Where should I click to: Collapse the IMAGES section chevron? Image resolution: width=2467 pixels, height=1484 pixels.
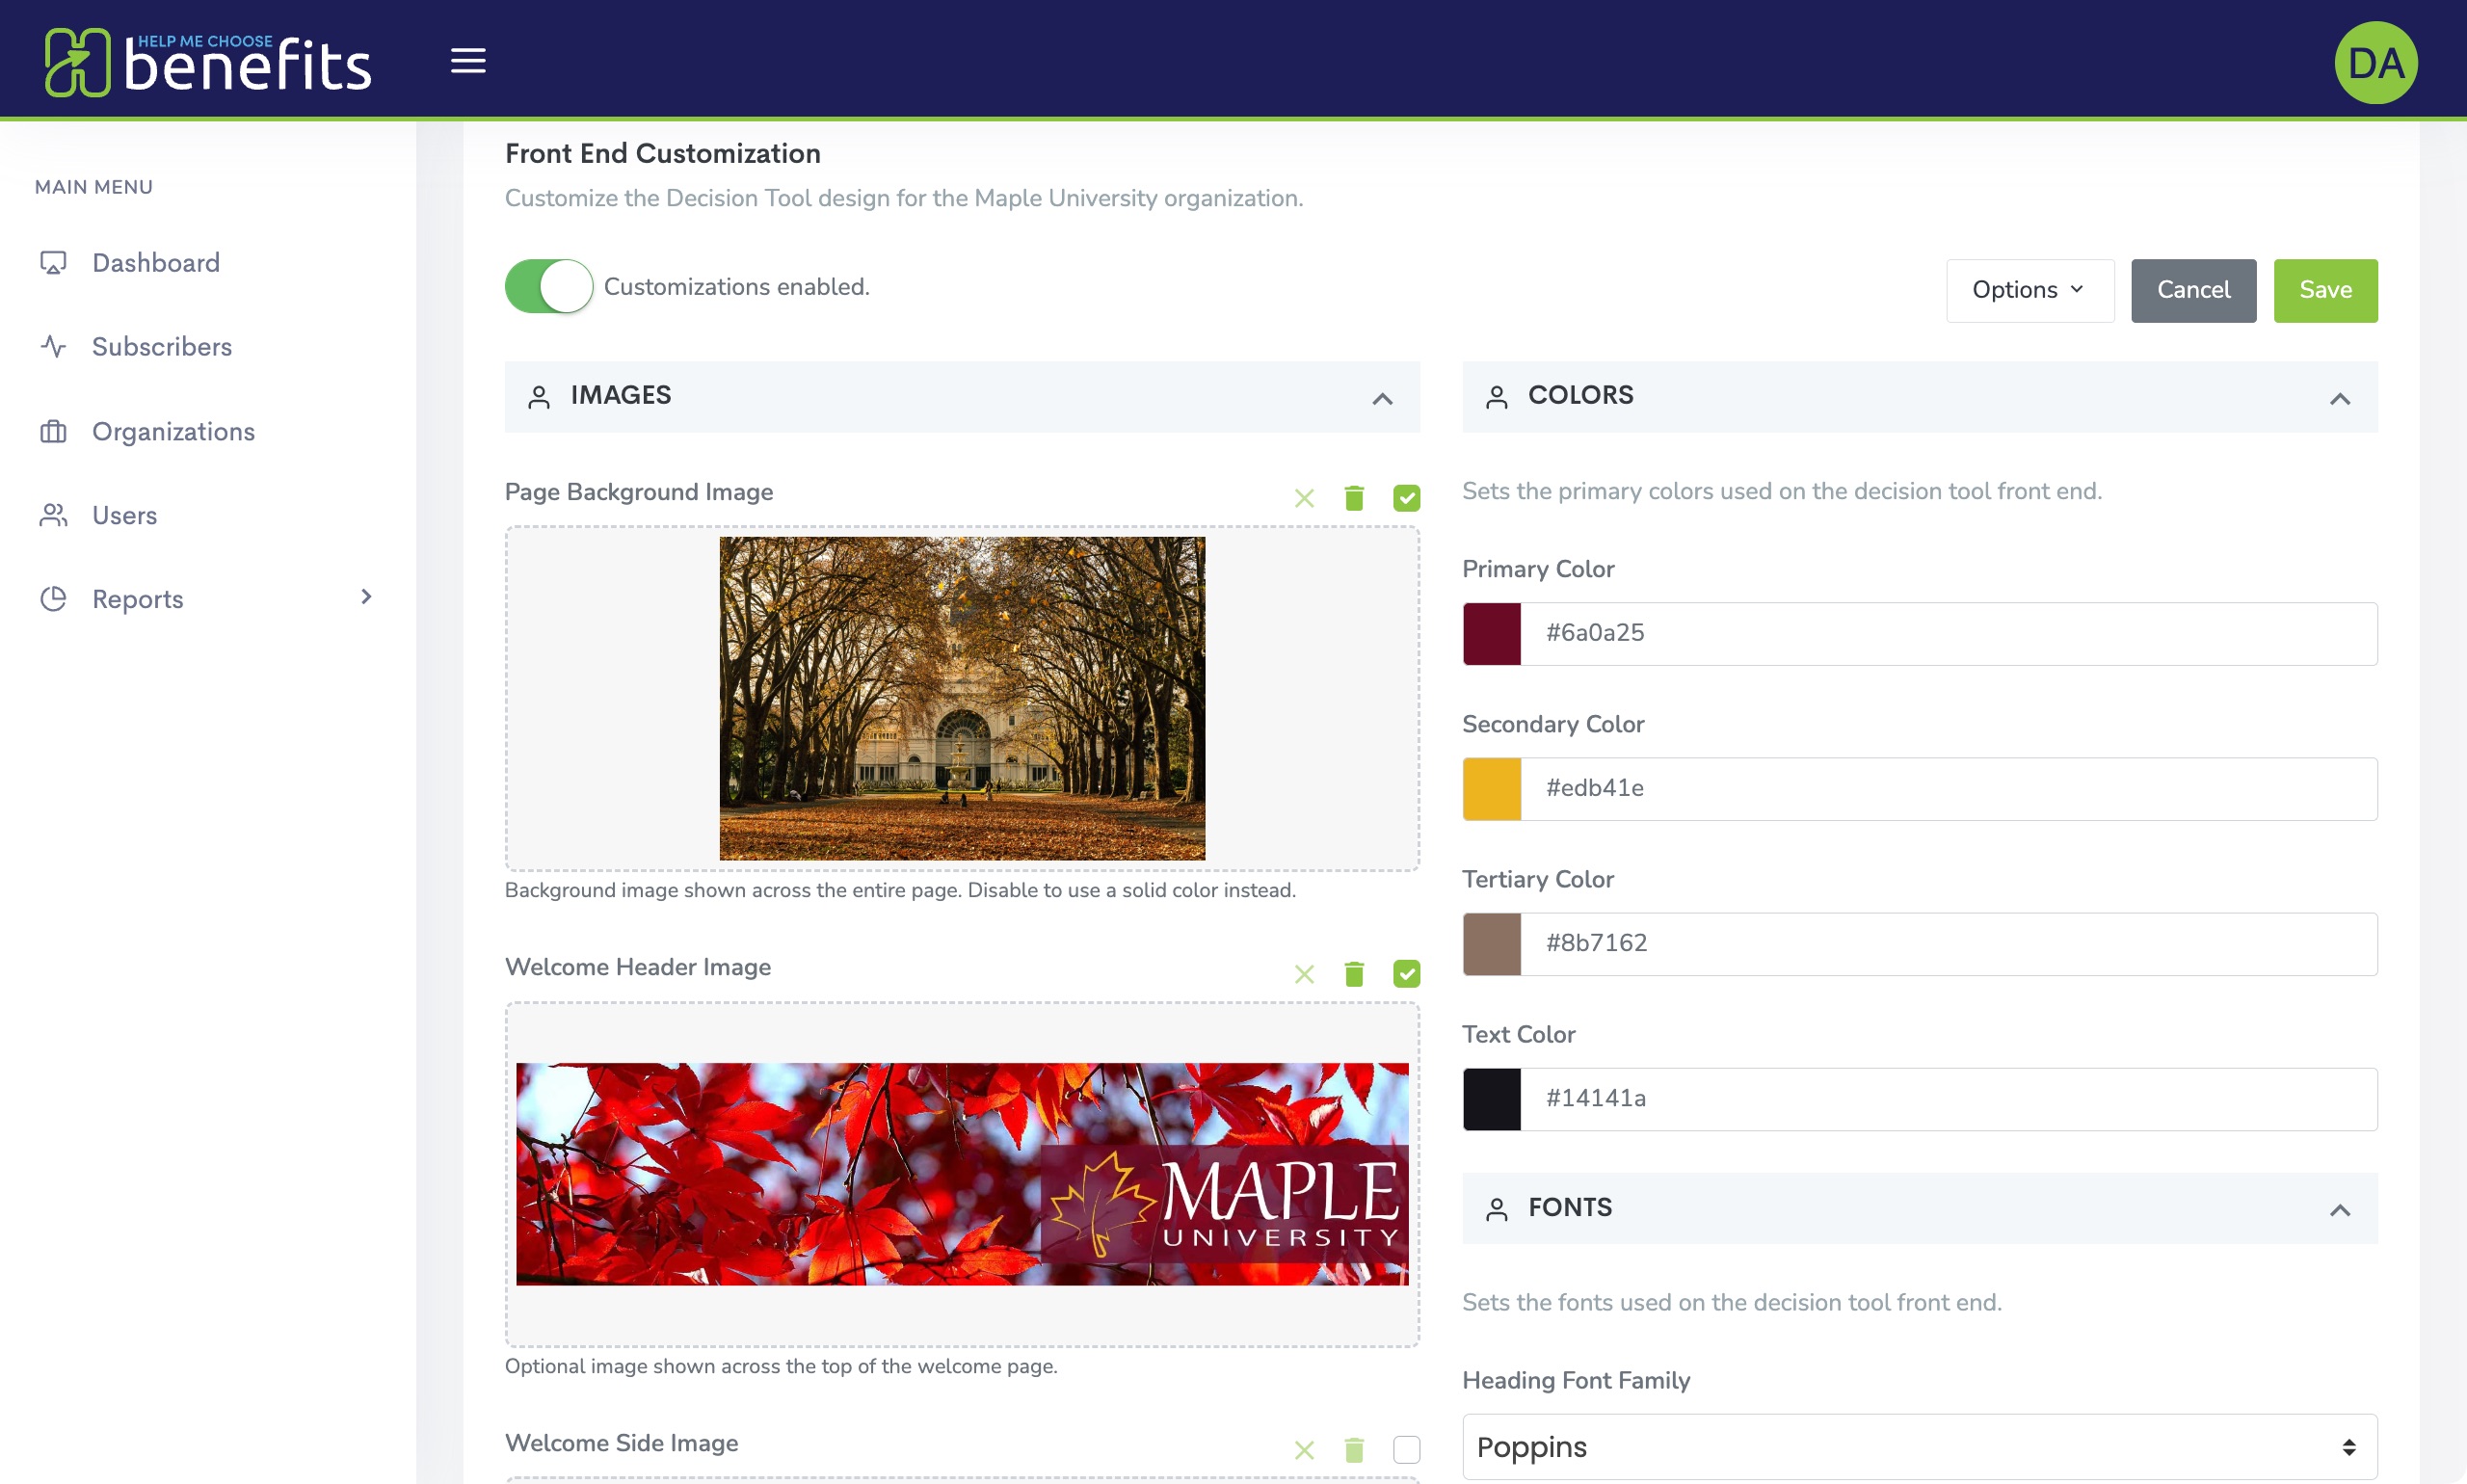[x=1382, y=399]
